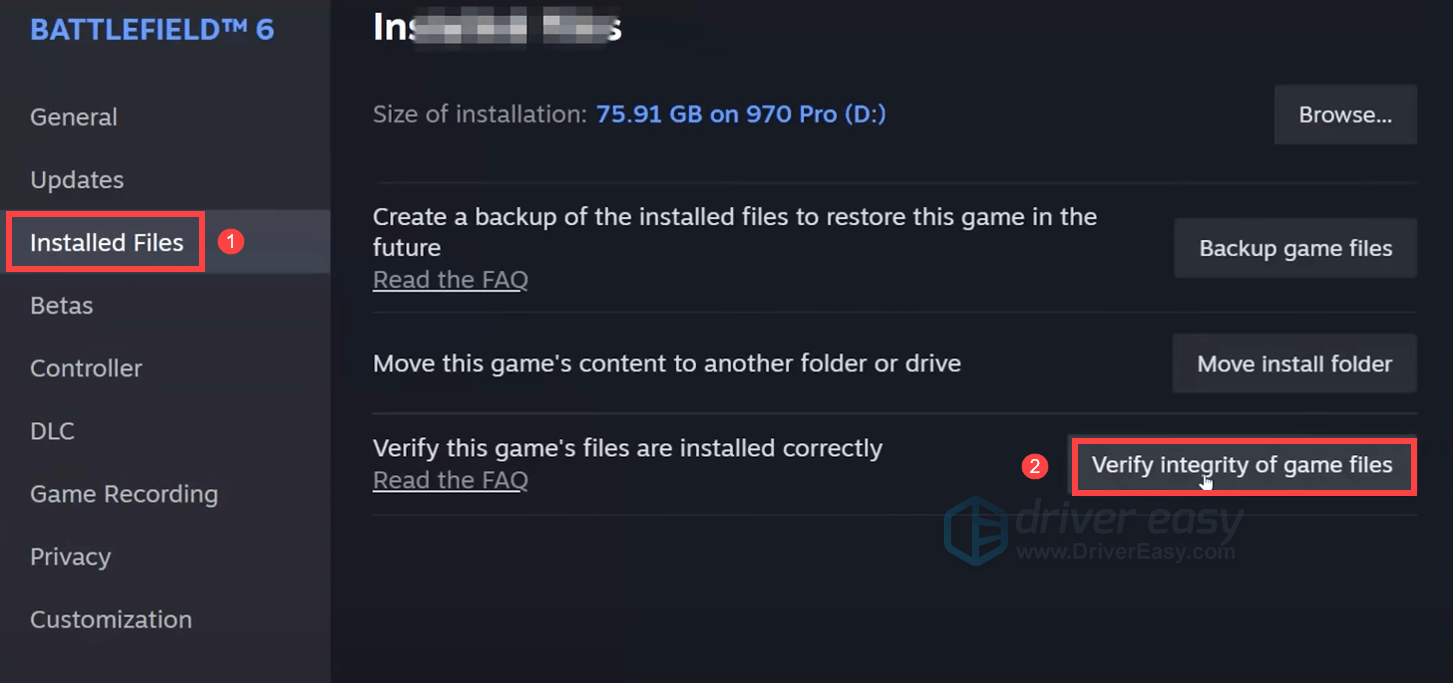
Task: Click the BATTLEFIELD 6 title
Action: pyautogui.click(x=152, y=29)
